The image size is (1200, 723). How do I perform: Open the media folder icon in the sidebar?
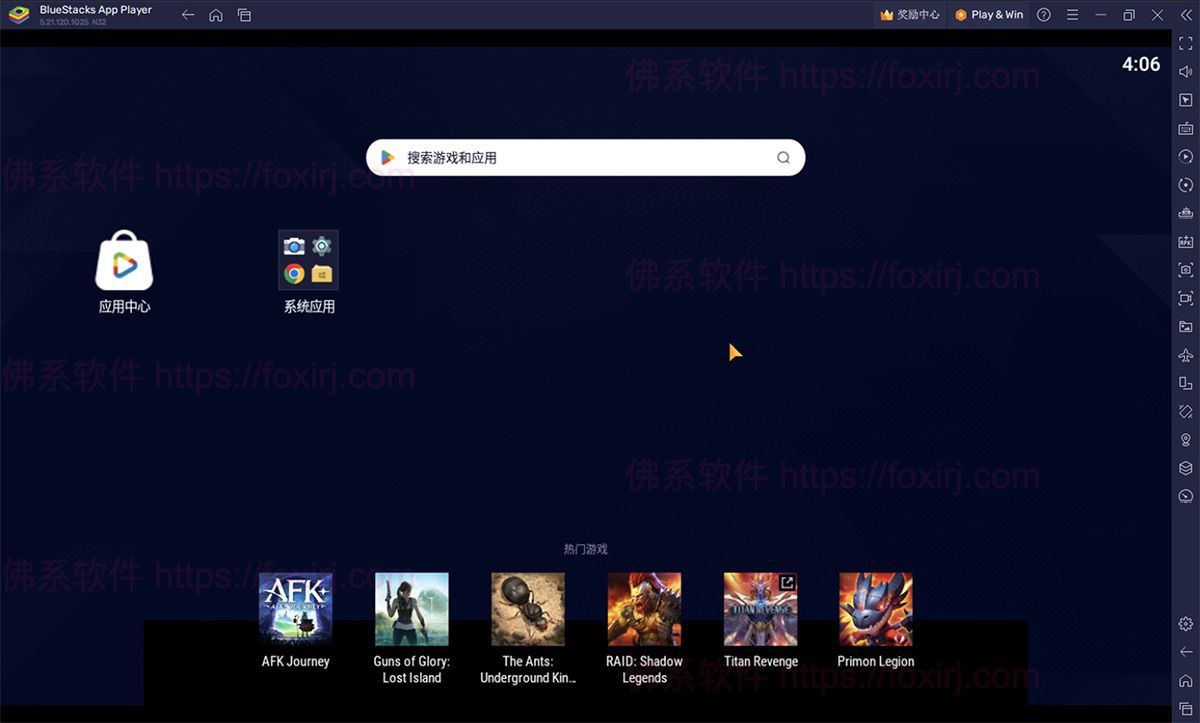point(1185,327)
